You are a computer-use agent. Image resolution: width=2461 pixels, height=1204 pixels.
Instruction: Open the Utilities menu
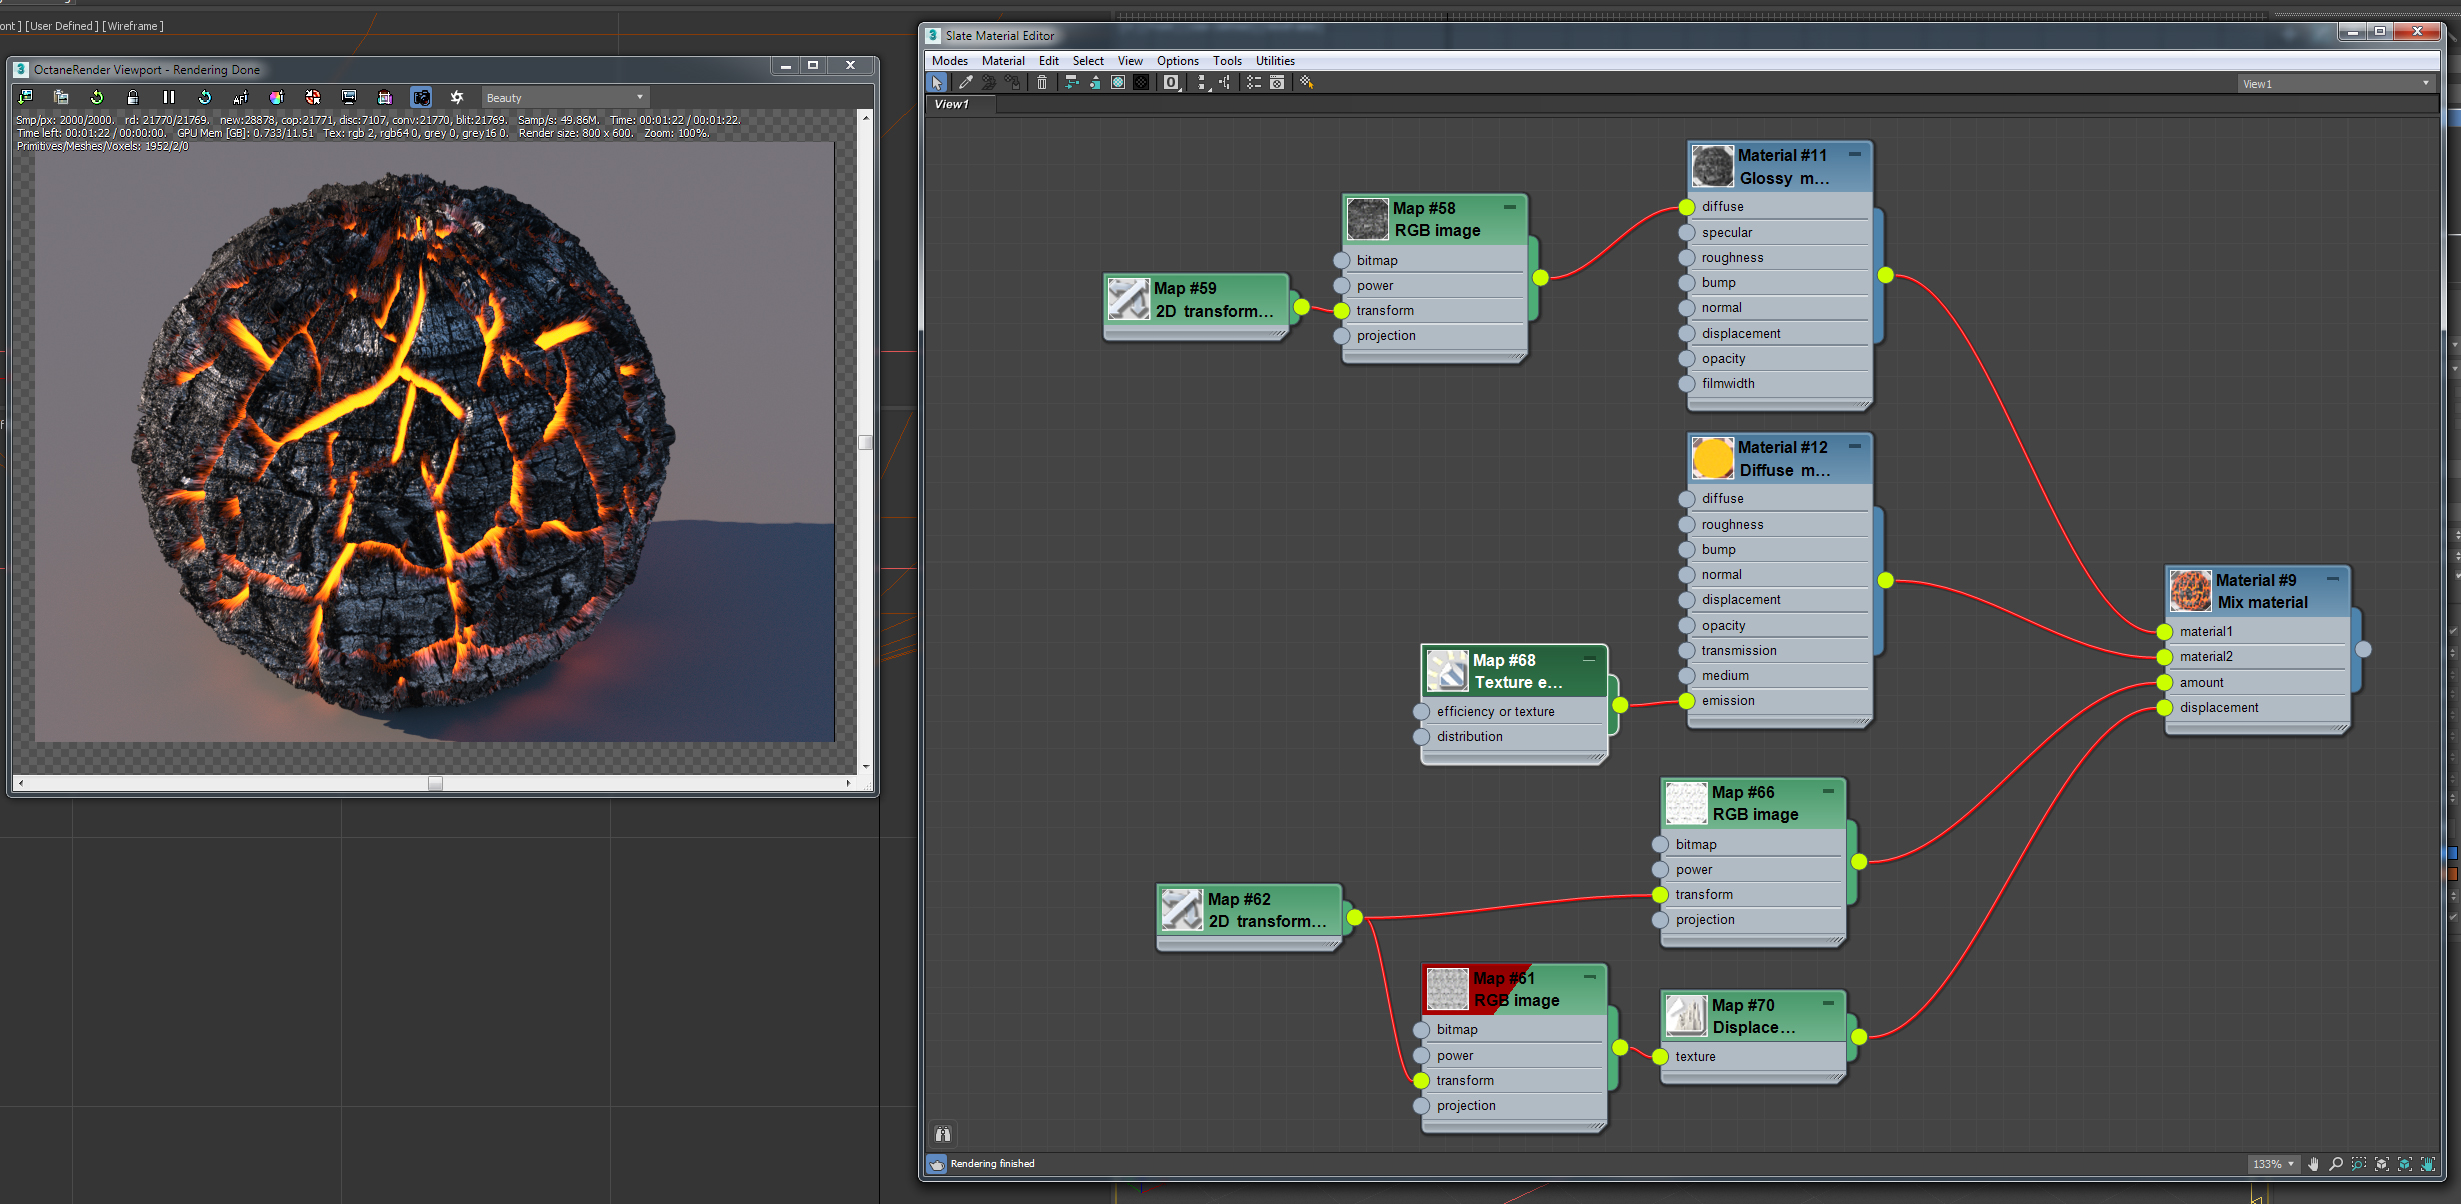(1274, 61)
